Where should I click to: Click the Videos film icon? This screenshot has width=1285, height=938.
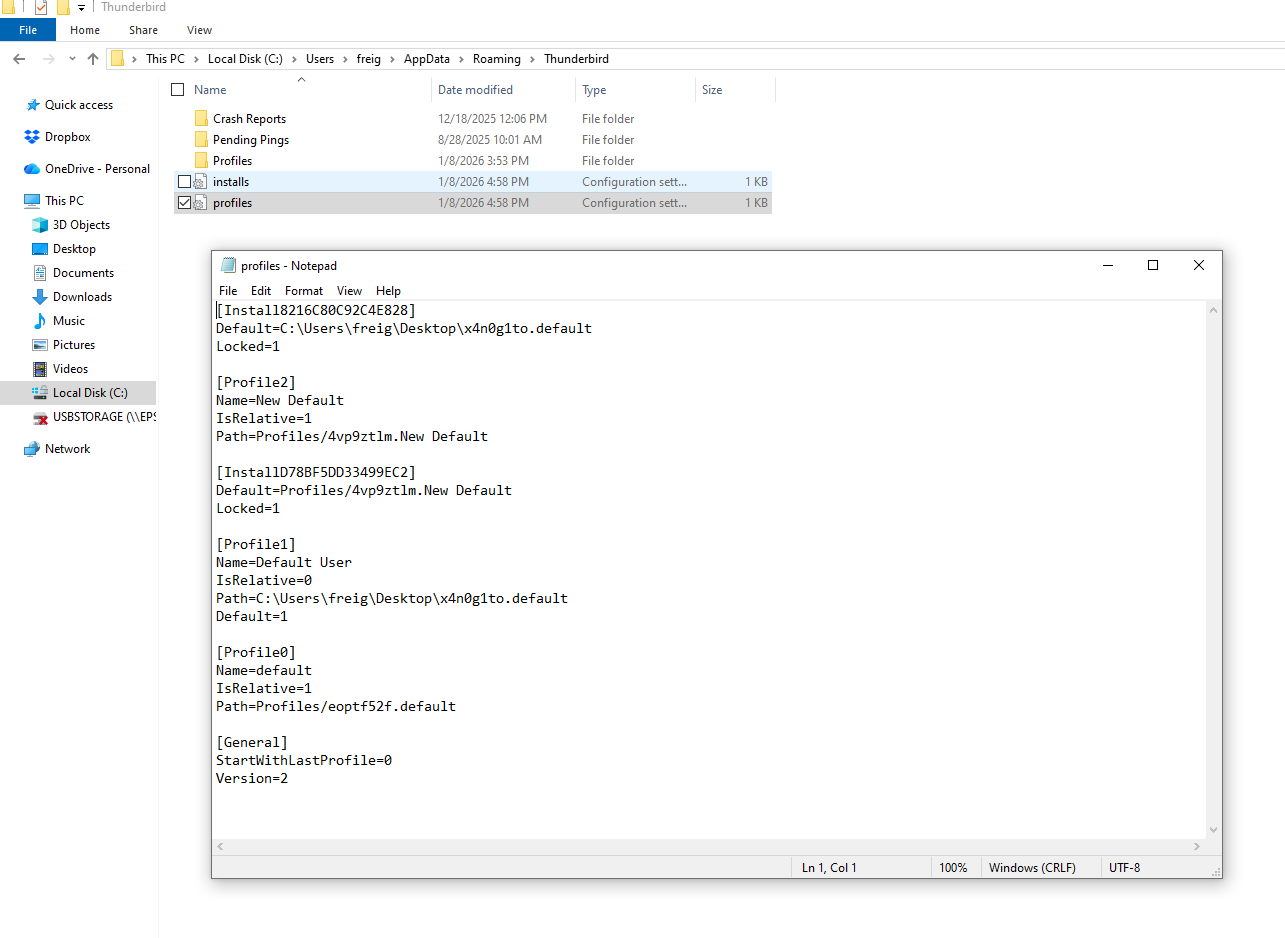point(40,369)
